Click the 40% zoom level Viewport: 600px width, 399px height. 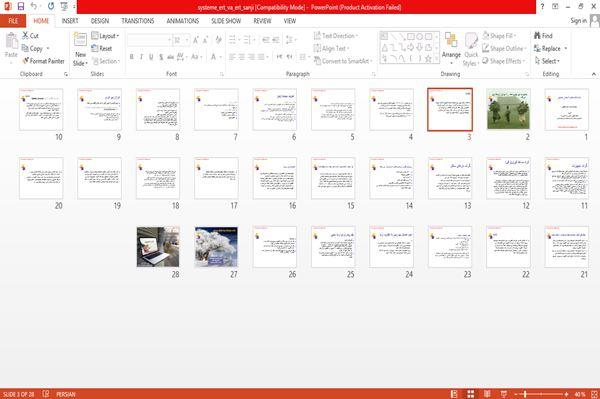click(580, 394)
